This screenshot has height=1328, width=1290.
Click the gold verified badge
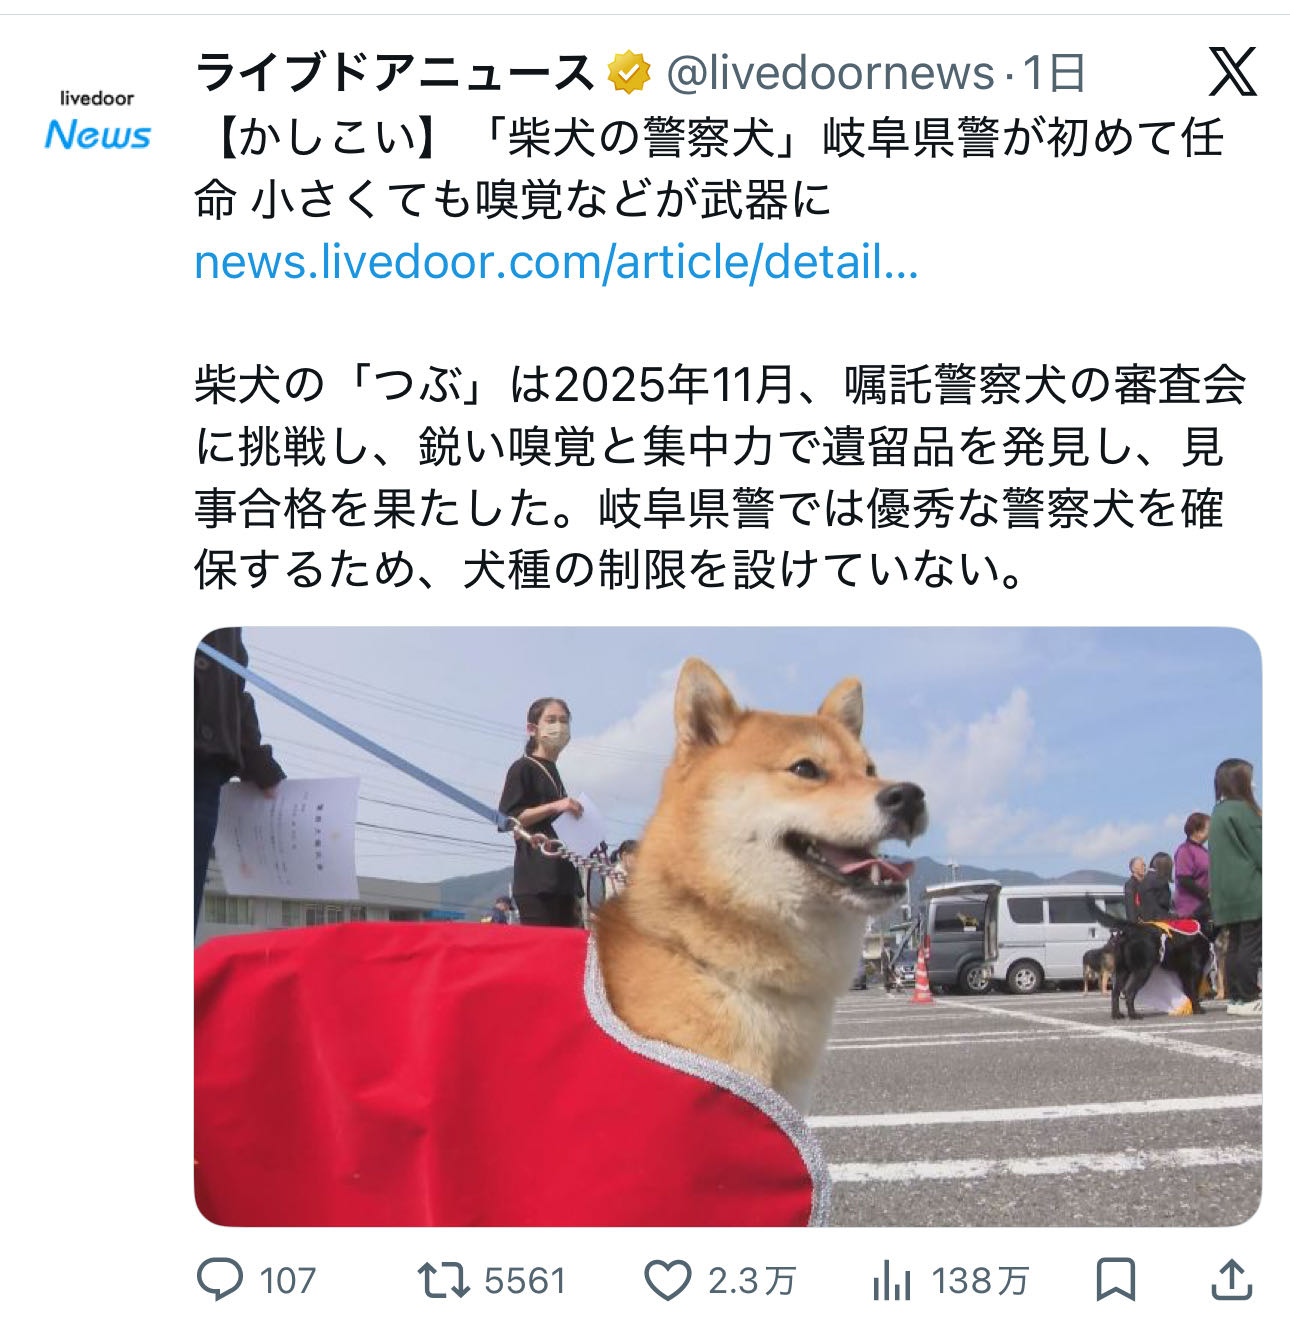(629, 73)
